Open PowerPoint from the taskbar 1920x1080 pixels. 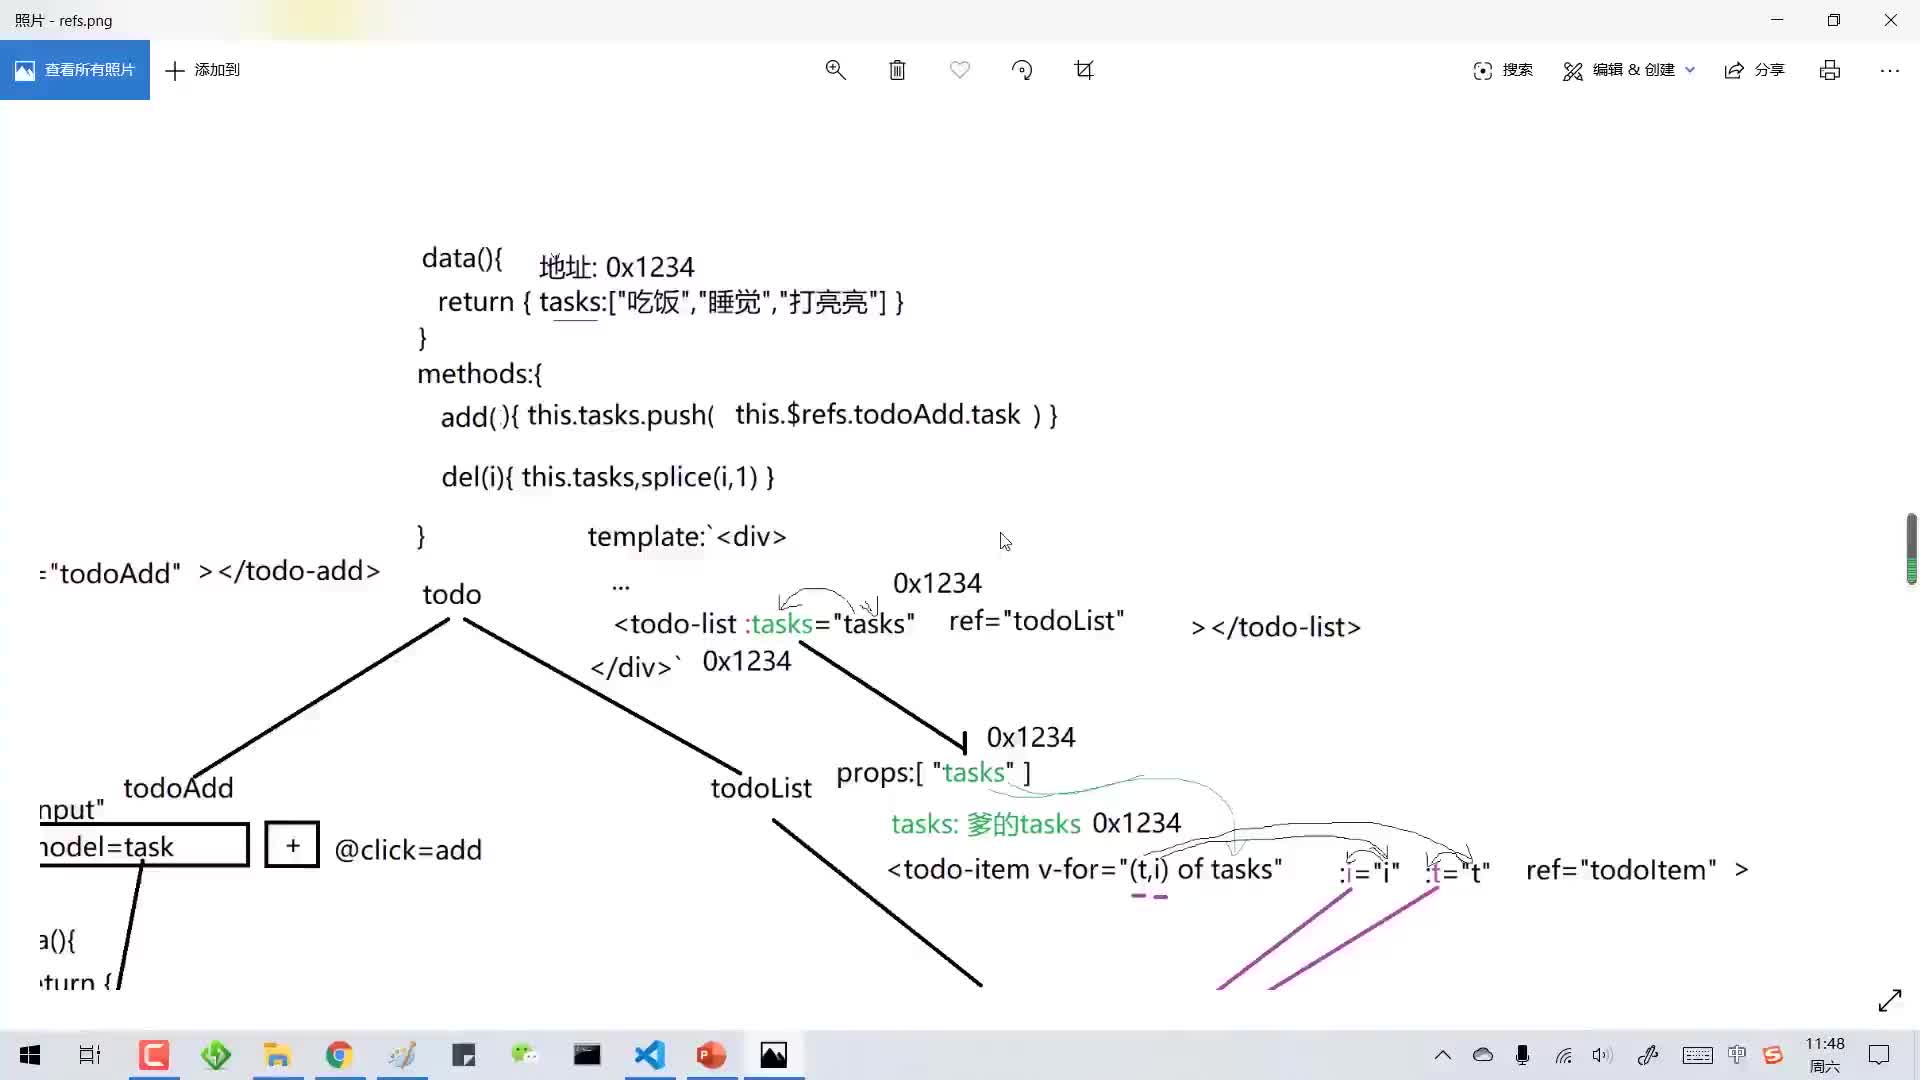tap(712, 1055)
